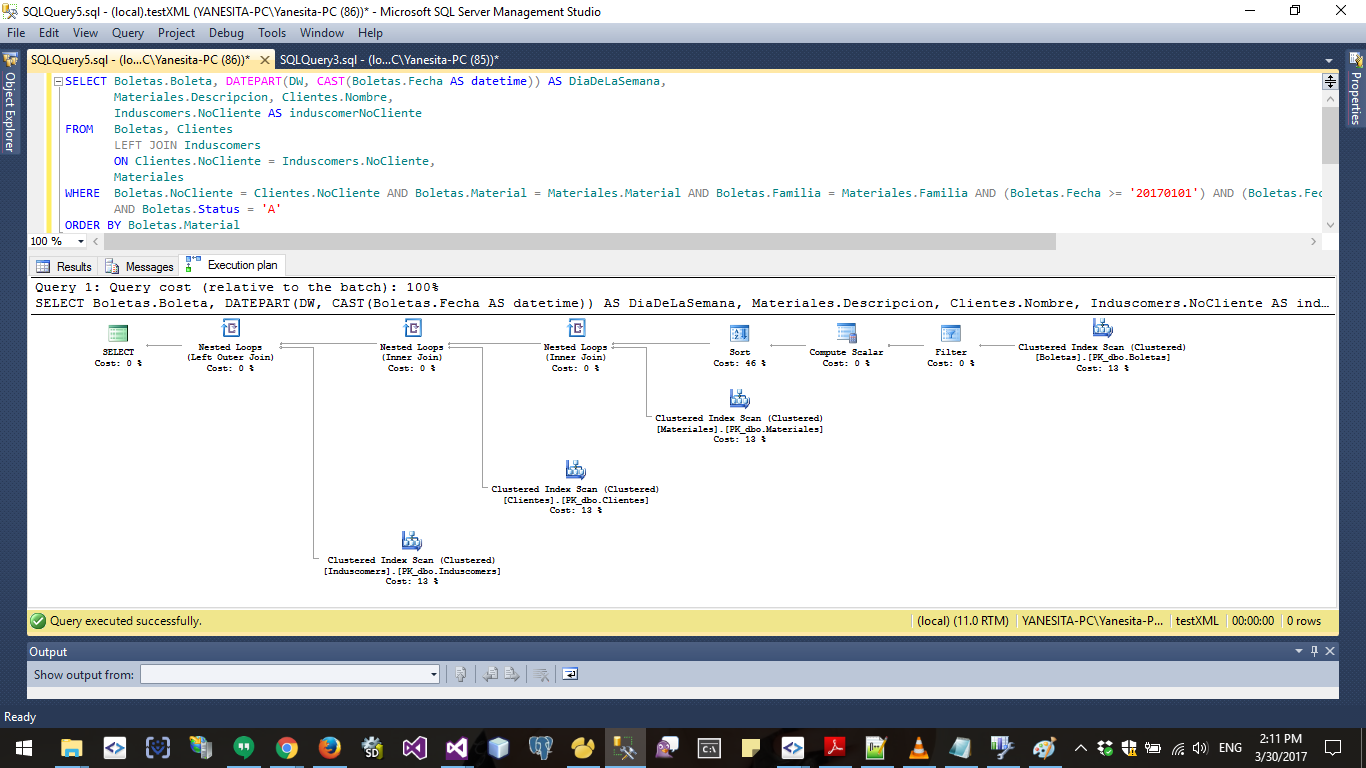Screen dimensions: 1366x768
Task: Click the editor split-window handle icon
Action: (x=1330, y=82)
